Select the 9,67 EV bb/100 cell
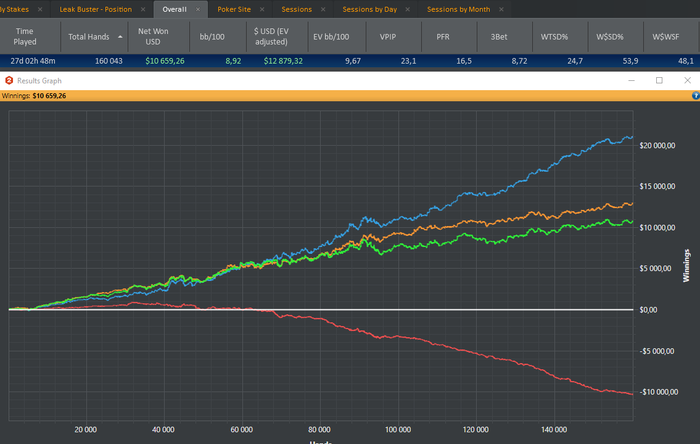 (x=353, y=61)
